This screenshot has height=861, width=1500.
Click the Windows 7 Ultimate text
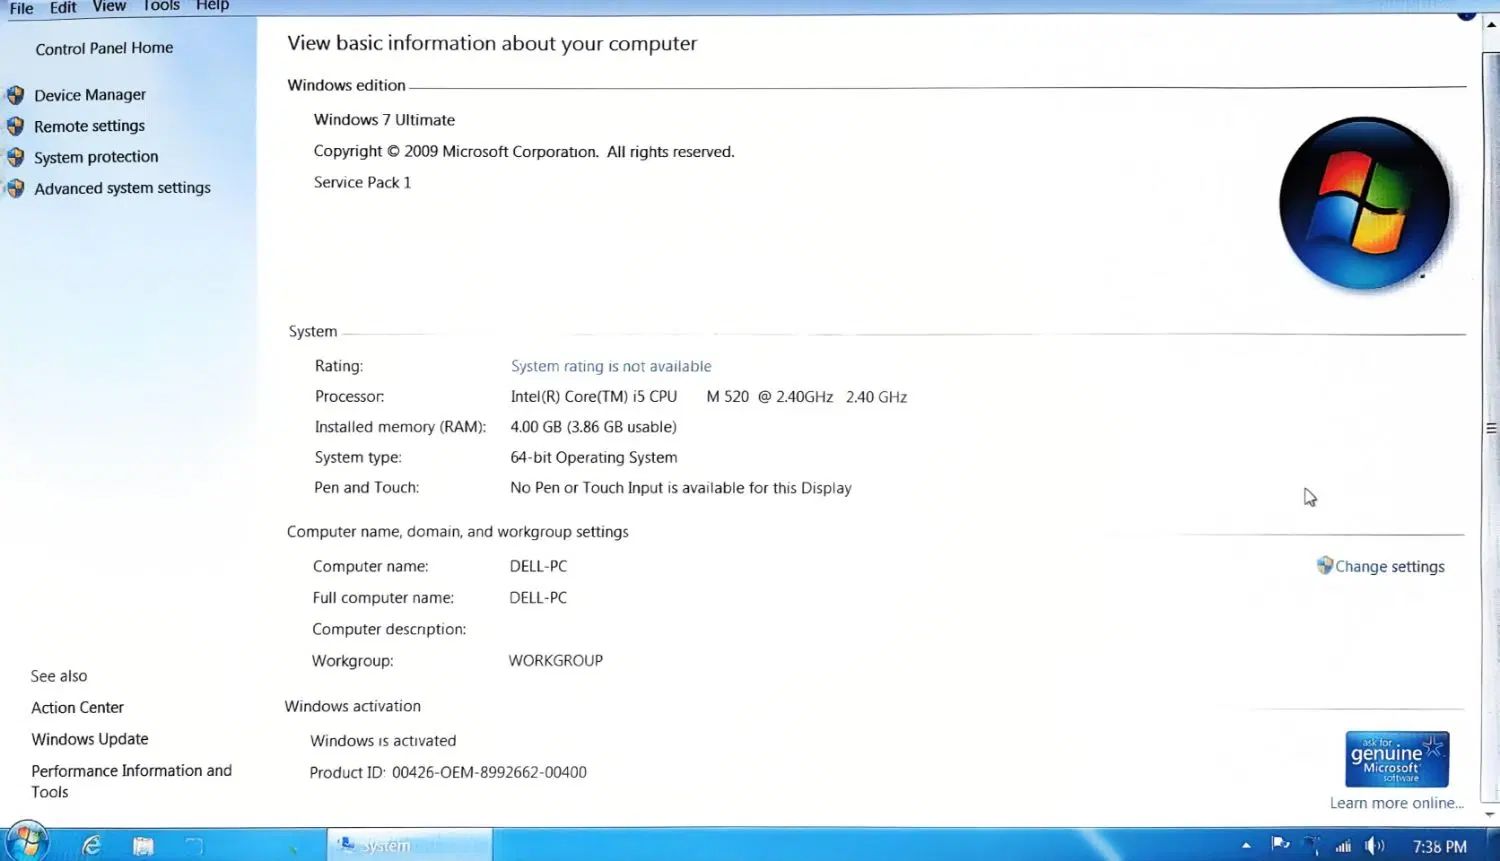click(x=384, y=120)
